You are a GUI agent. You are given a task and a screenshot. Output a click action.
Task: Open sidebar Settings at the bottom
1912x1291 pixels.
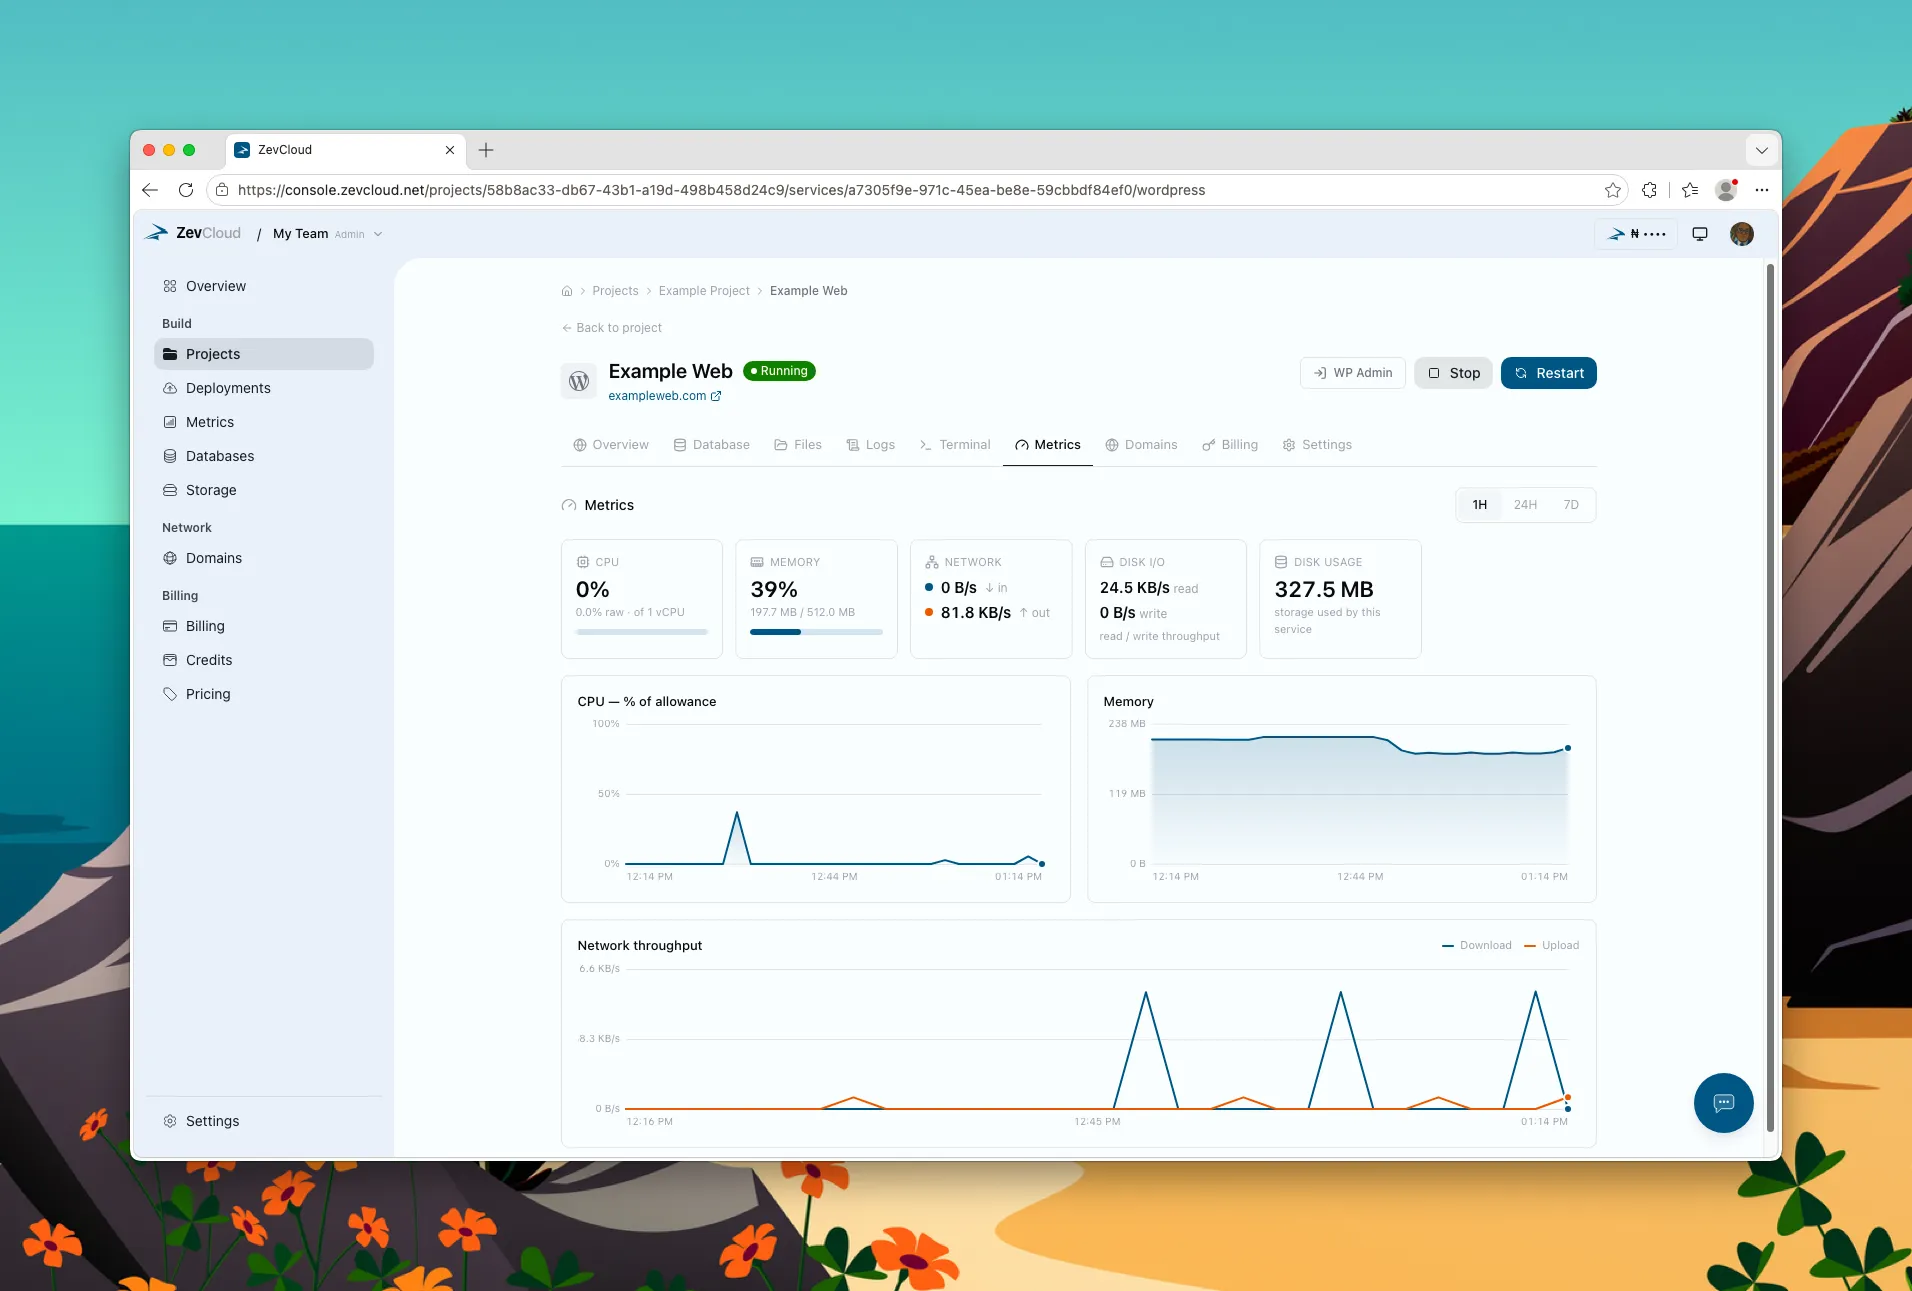point(264,1121)
